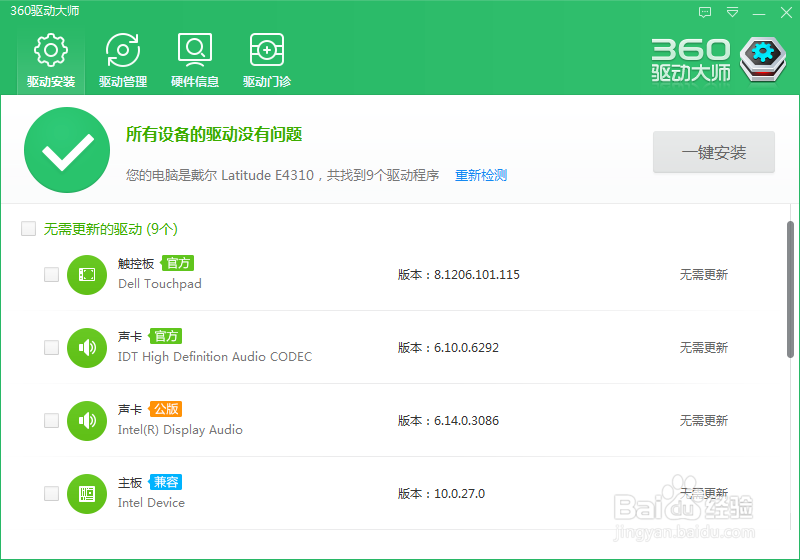The image size is (800, 560).
Task: Click the touchpad device icon
Action: coord(87,275)
